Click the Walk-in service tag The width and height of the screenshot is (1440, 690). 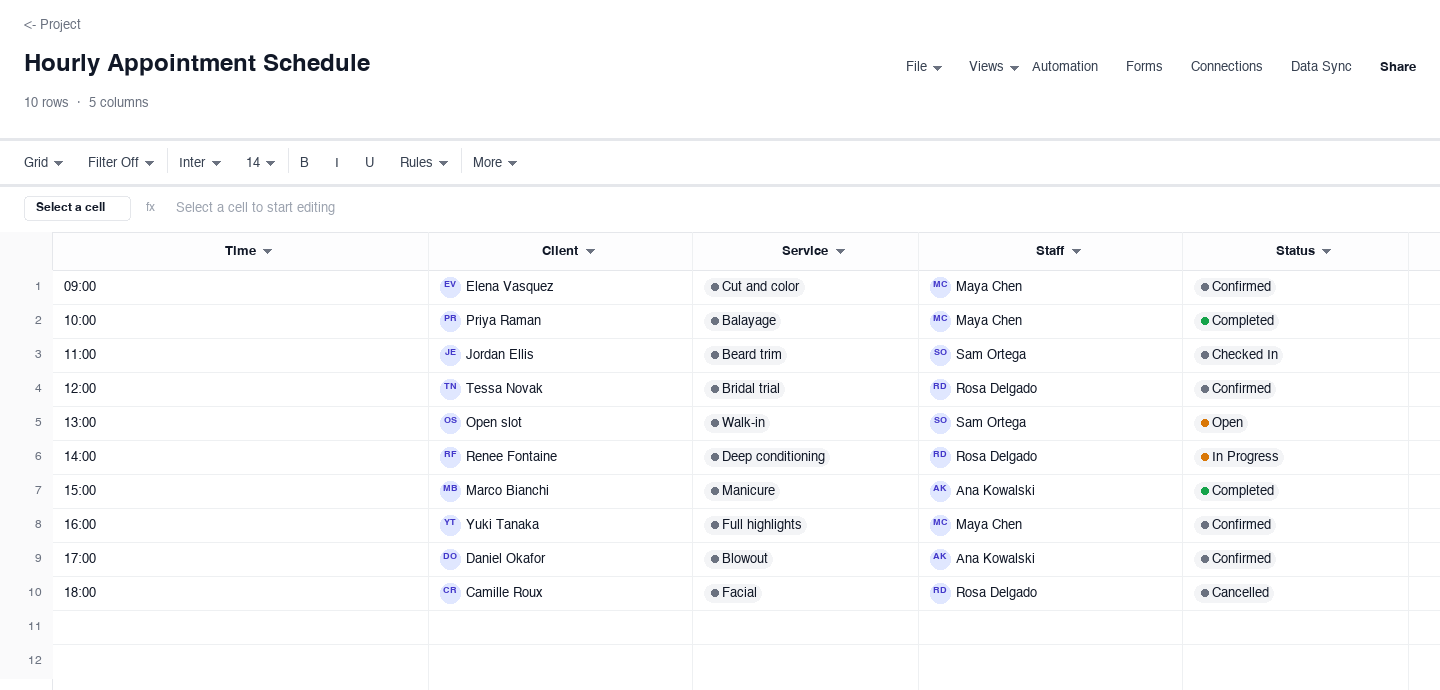click(x=737, y=423)
